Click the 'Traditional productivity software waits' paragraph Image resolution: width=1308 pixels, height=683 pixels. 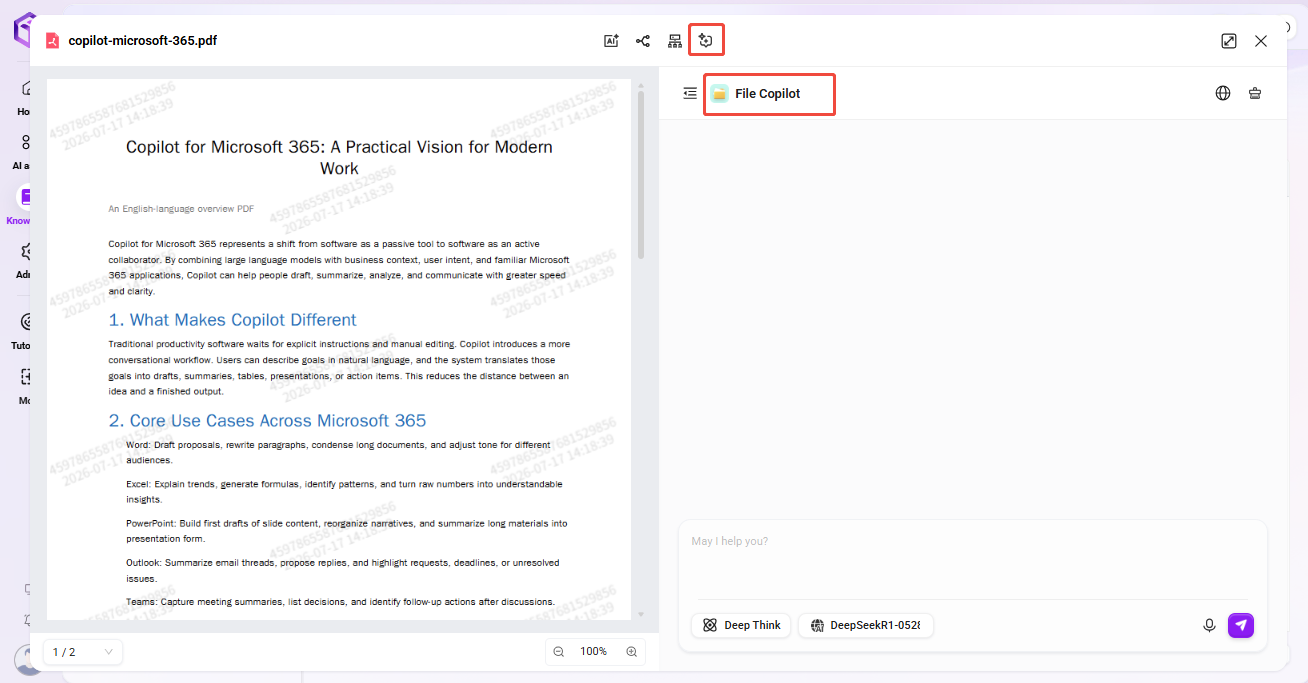(339, 367)
